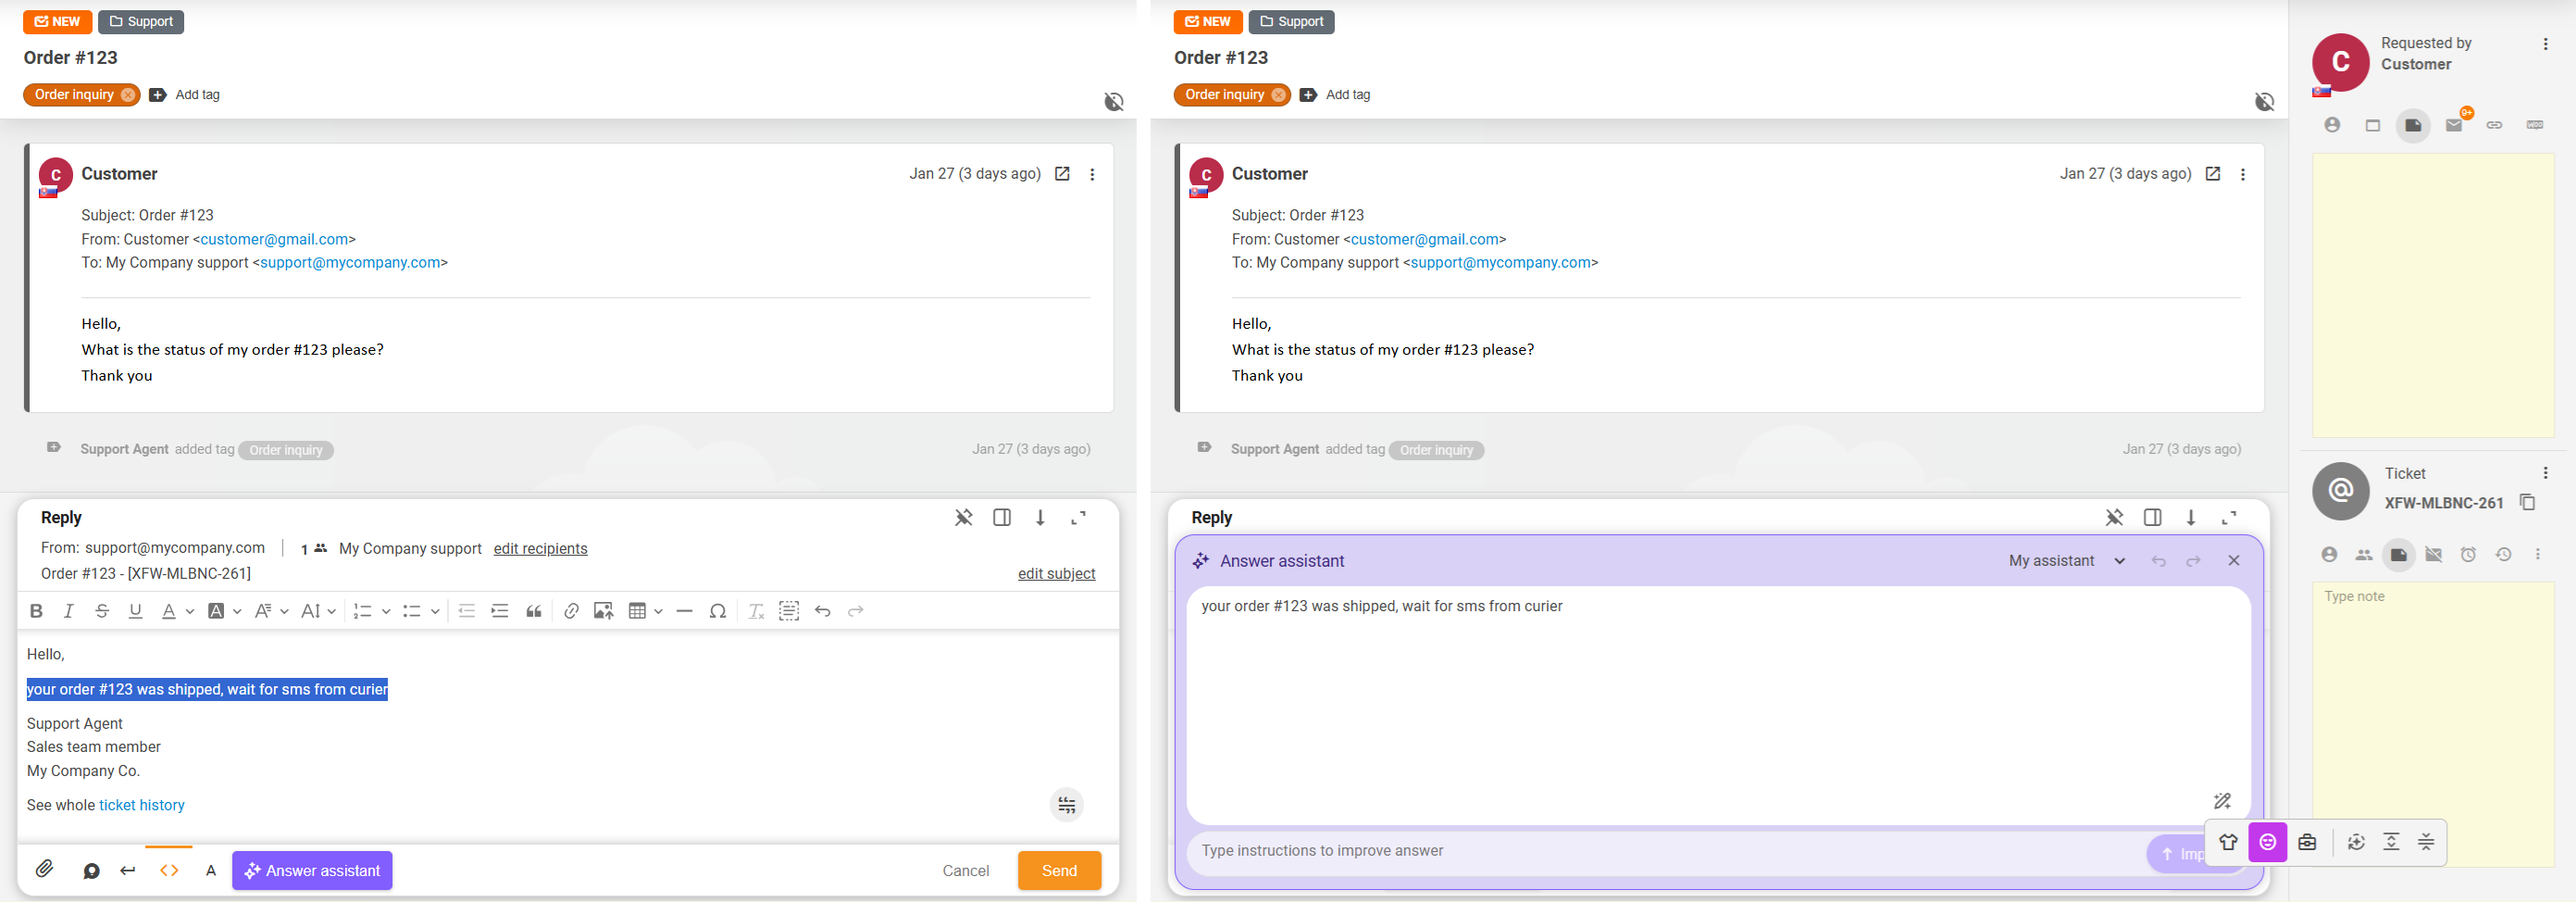The width and height of the screenshot is (2576, 902).
Task: Insert an image into the reply
Action: coord(603,611)
